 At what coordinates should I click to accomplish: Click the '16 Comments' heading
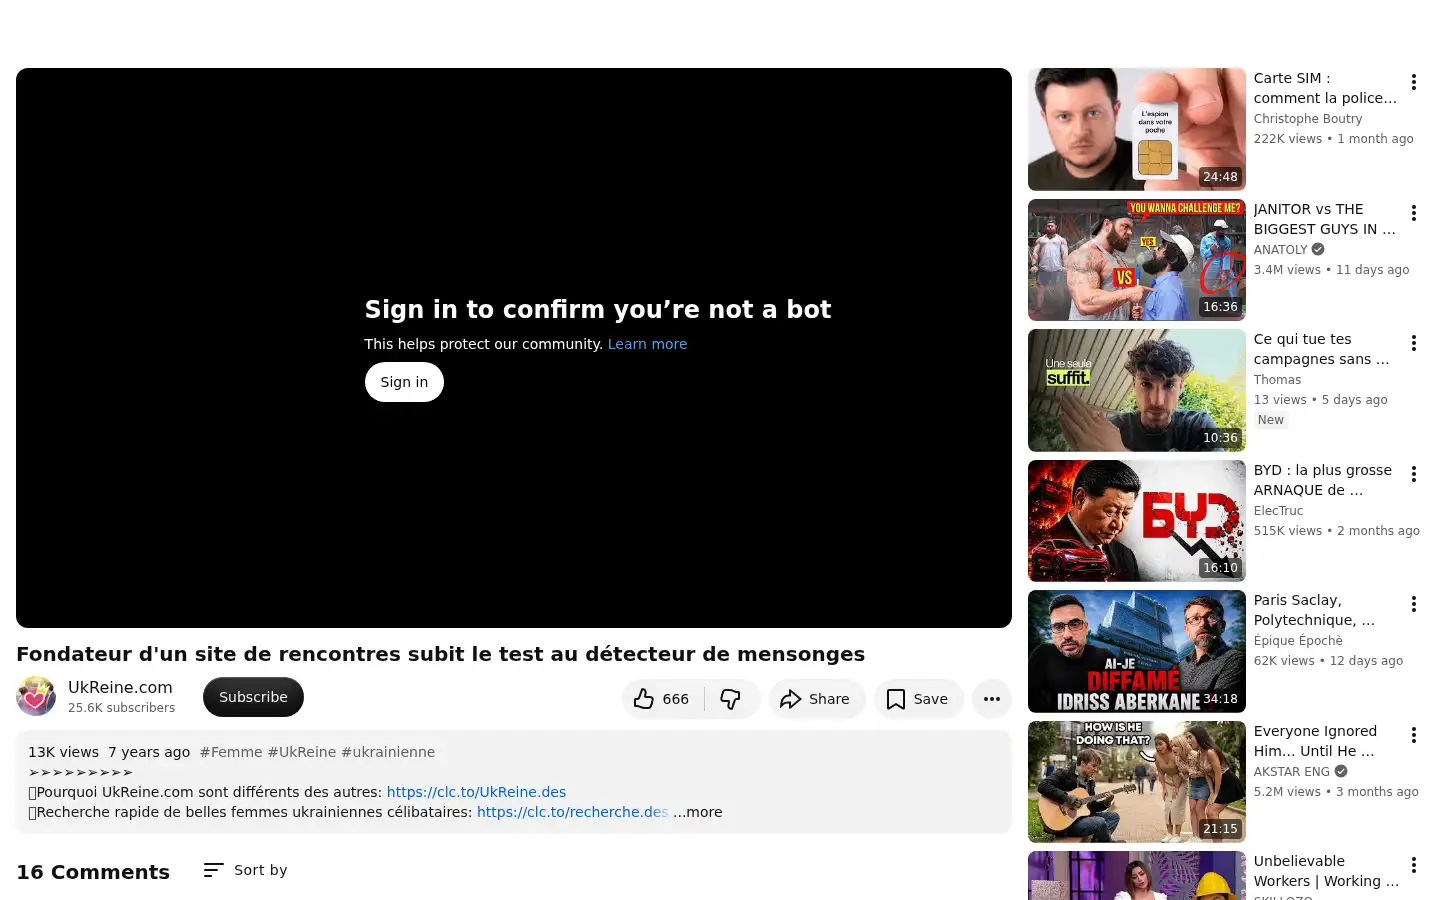coord(93,872)
